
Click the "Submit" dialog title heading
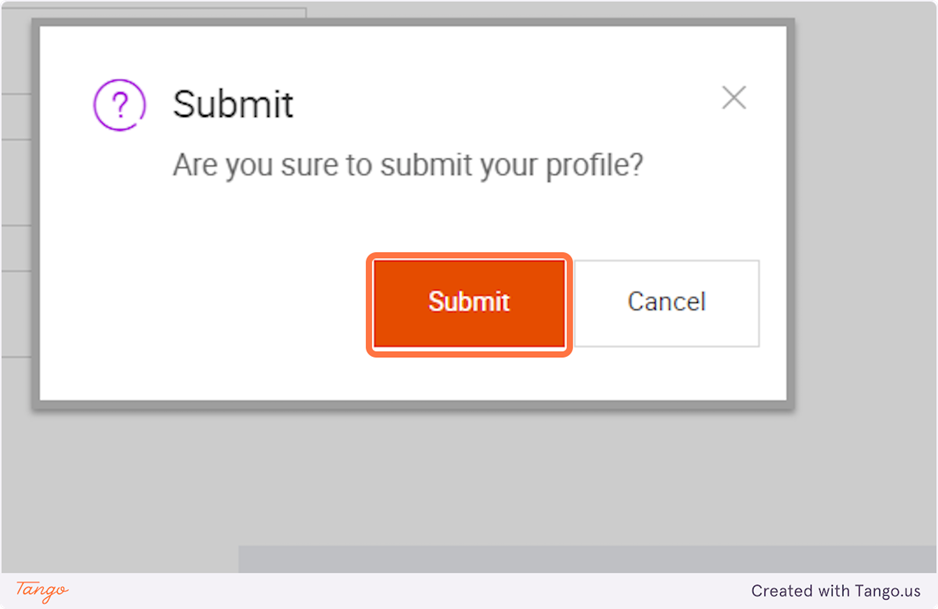point(233,104)
